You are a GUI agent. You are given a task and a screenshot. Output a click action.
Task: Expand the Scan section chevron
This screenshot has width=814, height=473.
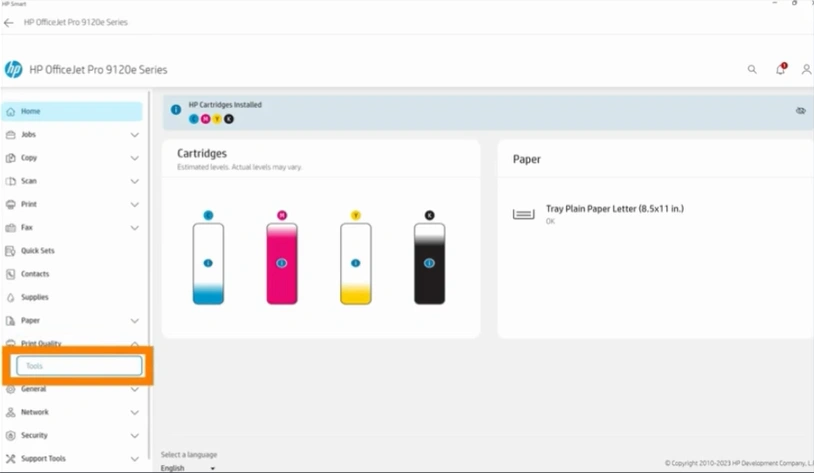pyautogui.click(x=134, y=181)
